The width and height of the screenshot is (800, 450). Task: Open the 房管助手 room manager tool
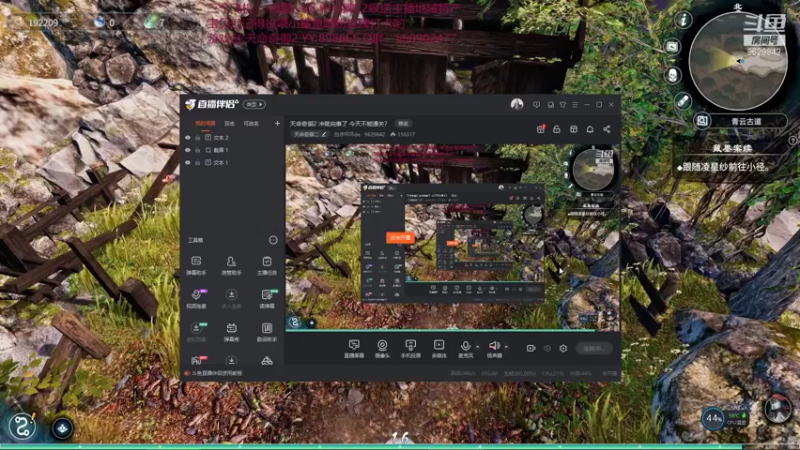(231, 265)
